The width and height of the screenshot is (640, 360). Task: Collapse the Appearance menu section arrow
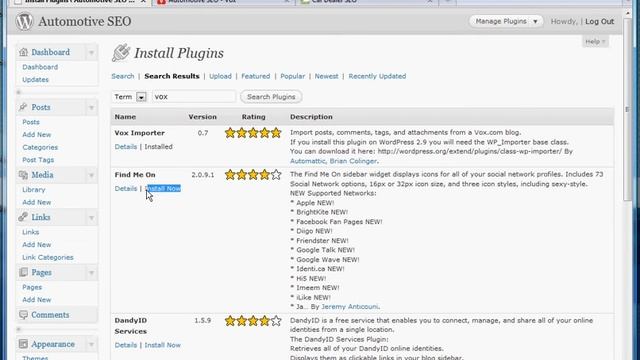91,345
